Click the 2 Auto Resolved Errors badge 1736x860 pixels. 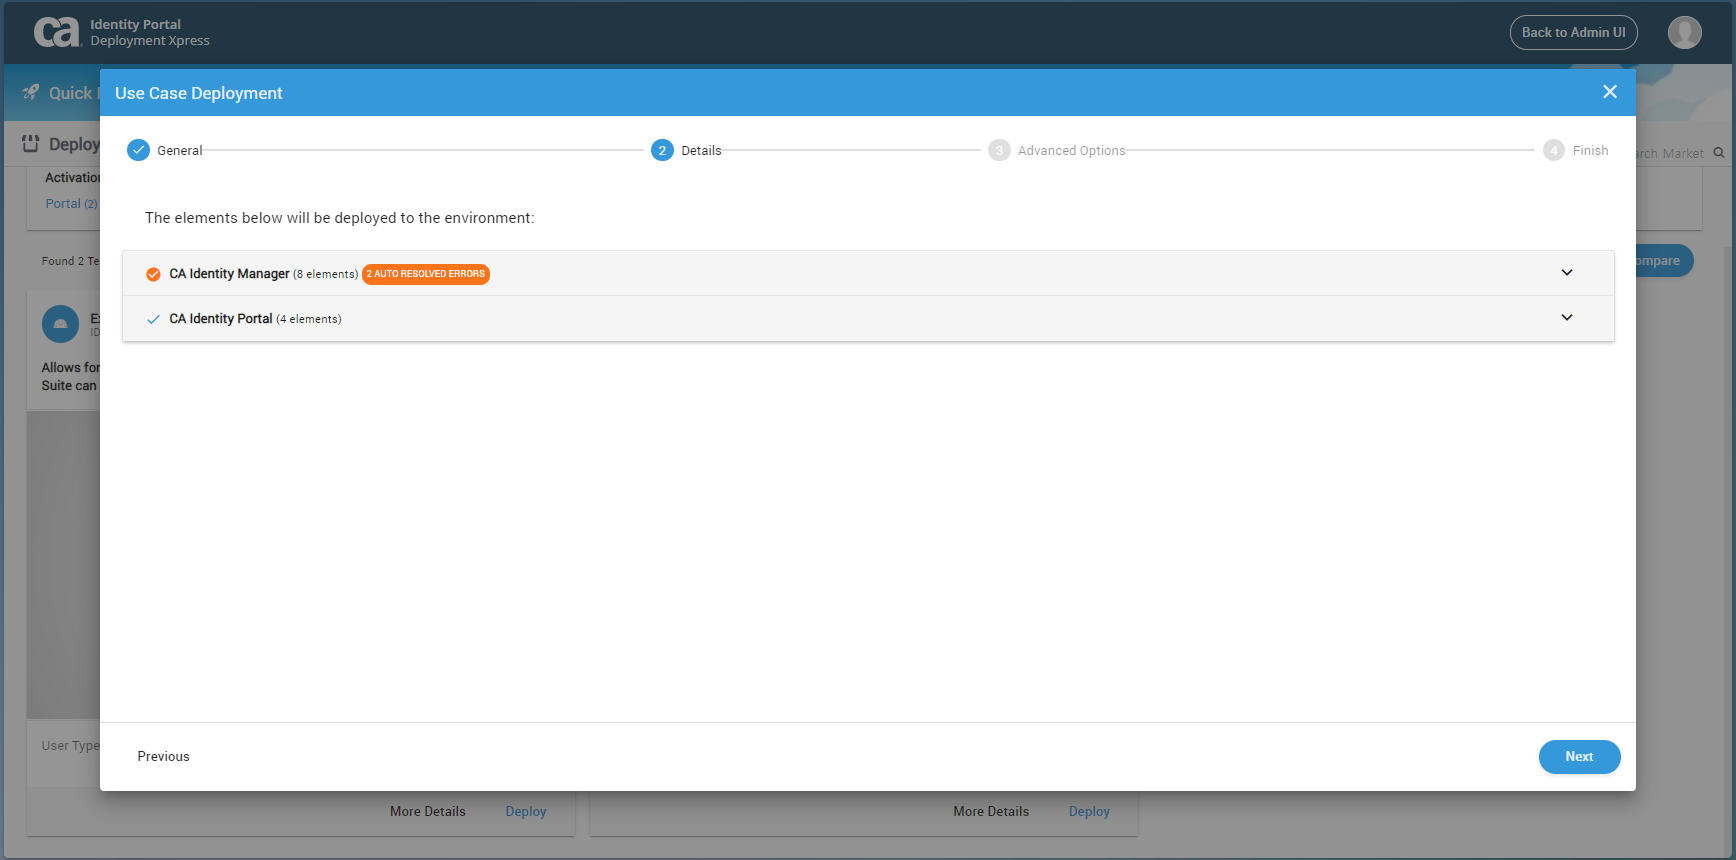pos(426,274)
